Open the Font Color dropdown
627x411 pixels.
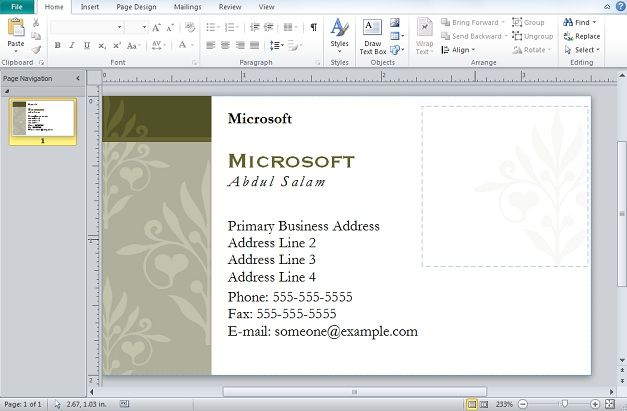point(186,45)
